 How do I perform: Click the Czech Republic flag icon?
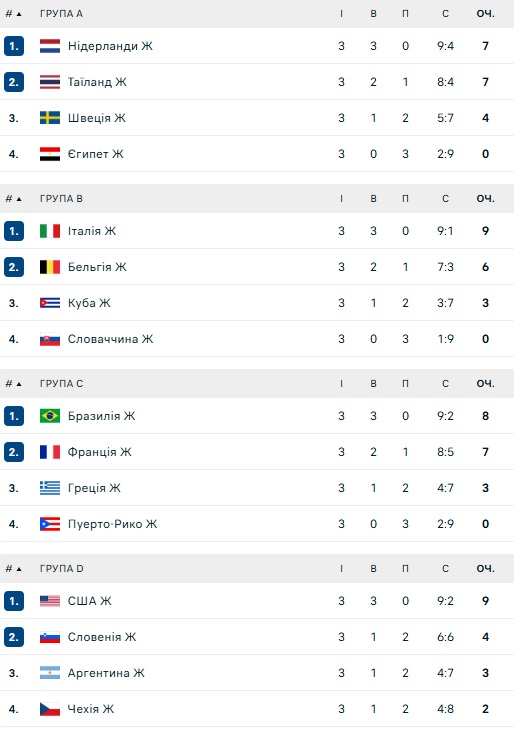(x=50, y=709)
